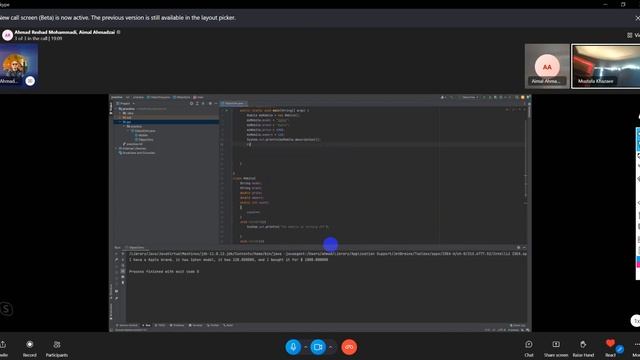Select Ahmad's video thumbnail
Screen dimensions: 640x360
click(x=18, y=65)
